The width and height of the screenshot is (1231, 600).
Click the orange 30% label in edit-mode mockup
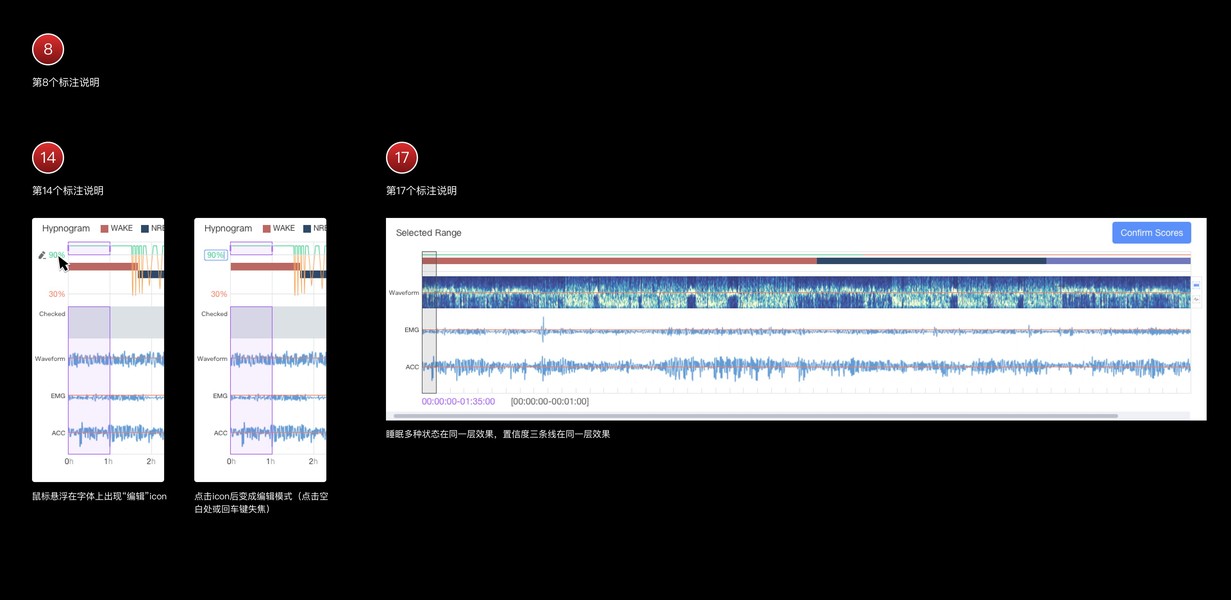coord(219,294)
